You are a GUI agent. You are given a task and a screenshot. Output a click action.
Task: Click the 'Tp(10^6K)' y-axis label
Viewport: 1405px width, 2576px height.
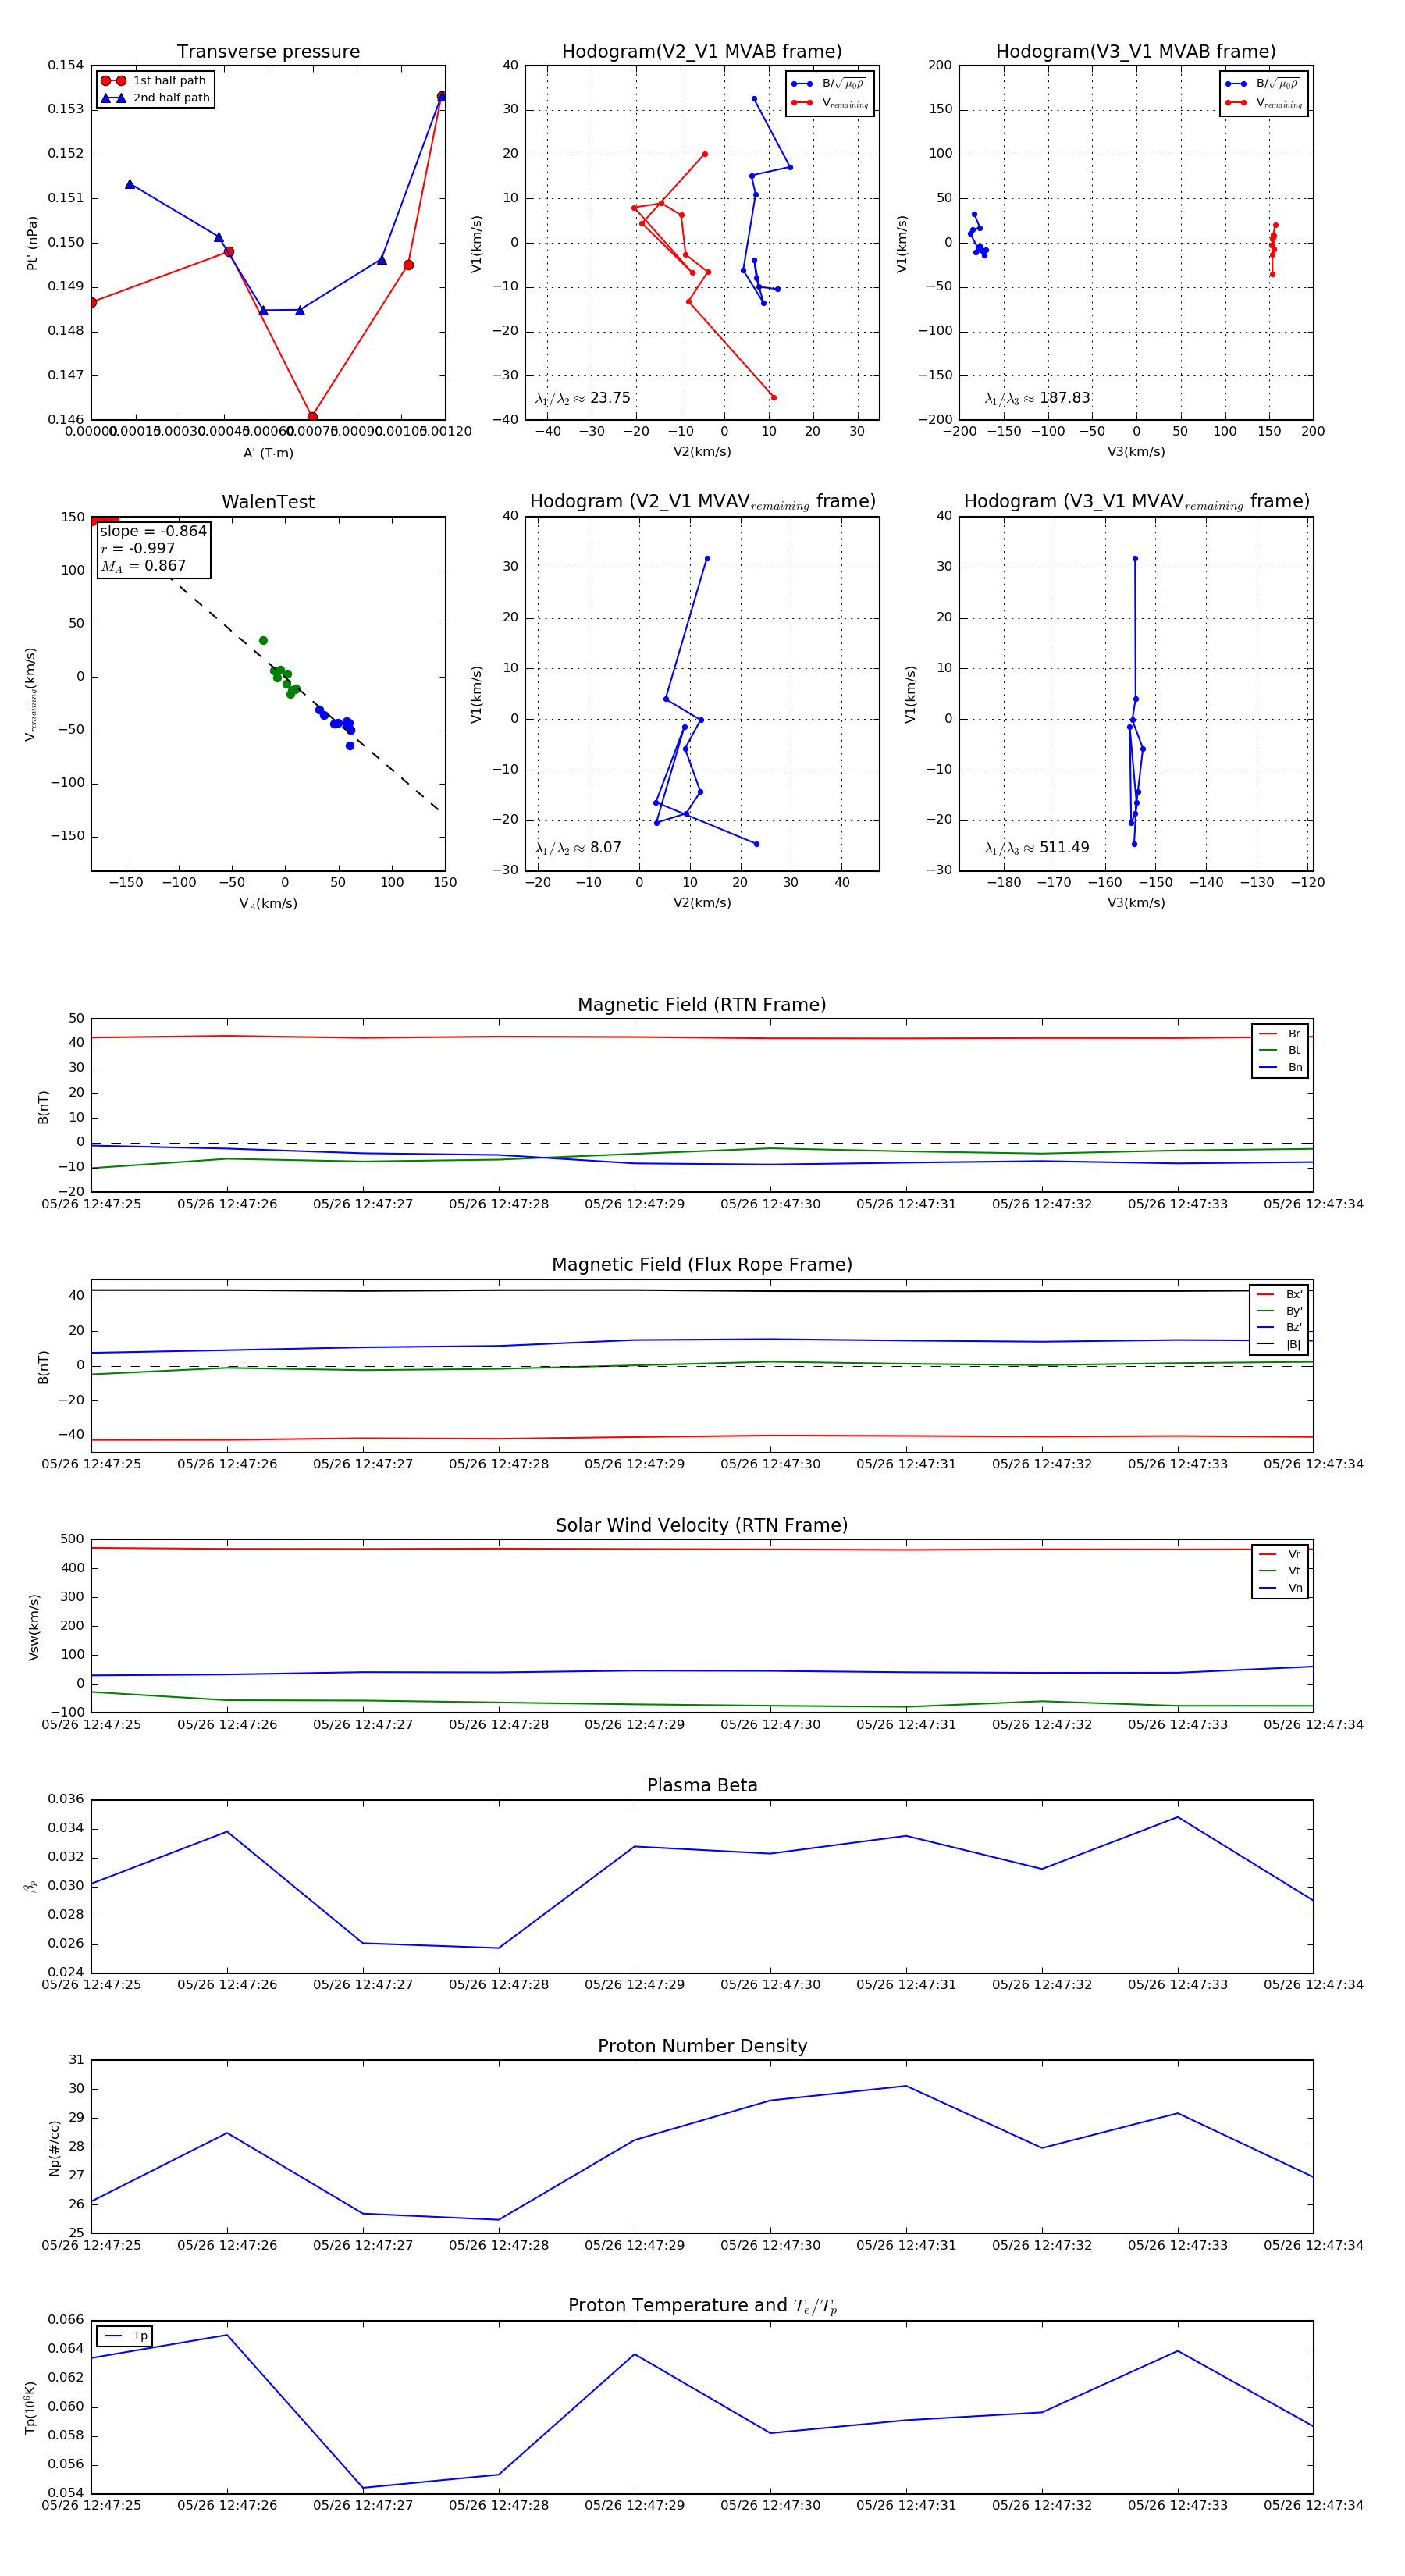[31, 2408]
